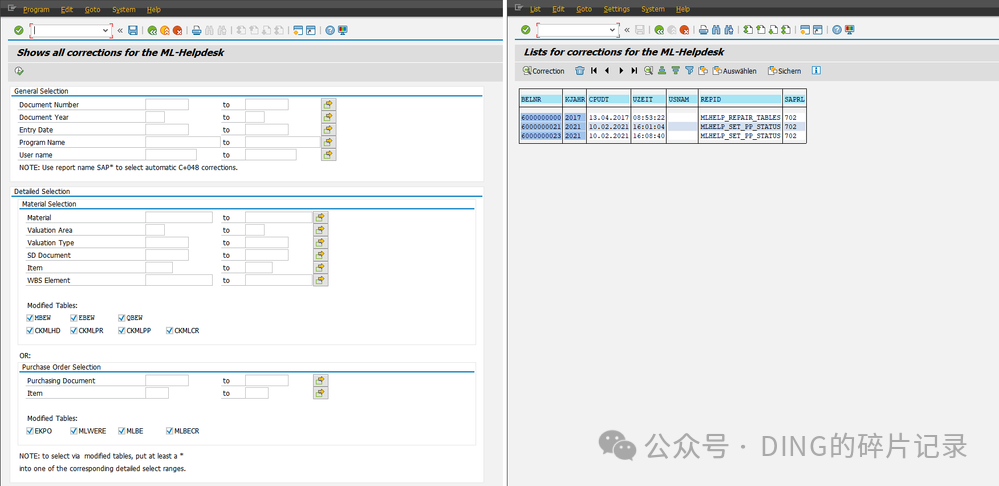Open multiple selection for Purchasing Document

320,380
